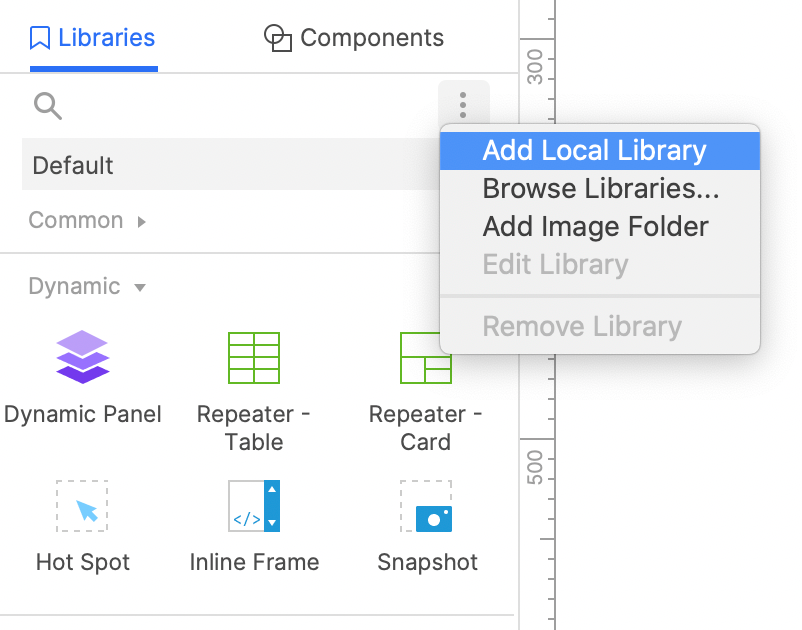This screenshot has height=630, width=802.
Task: Choose the Repeater - Card widget icon
Action: click(426, 357)
